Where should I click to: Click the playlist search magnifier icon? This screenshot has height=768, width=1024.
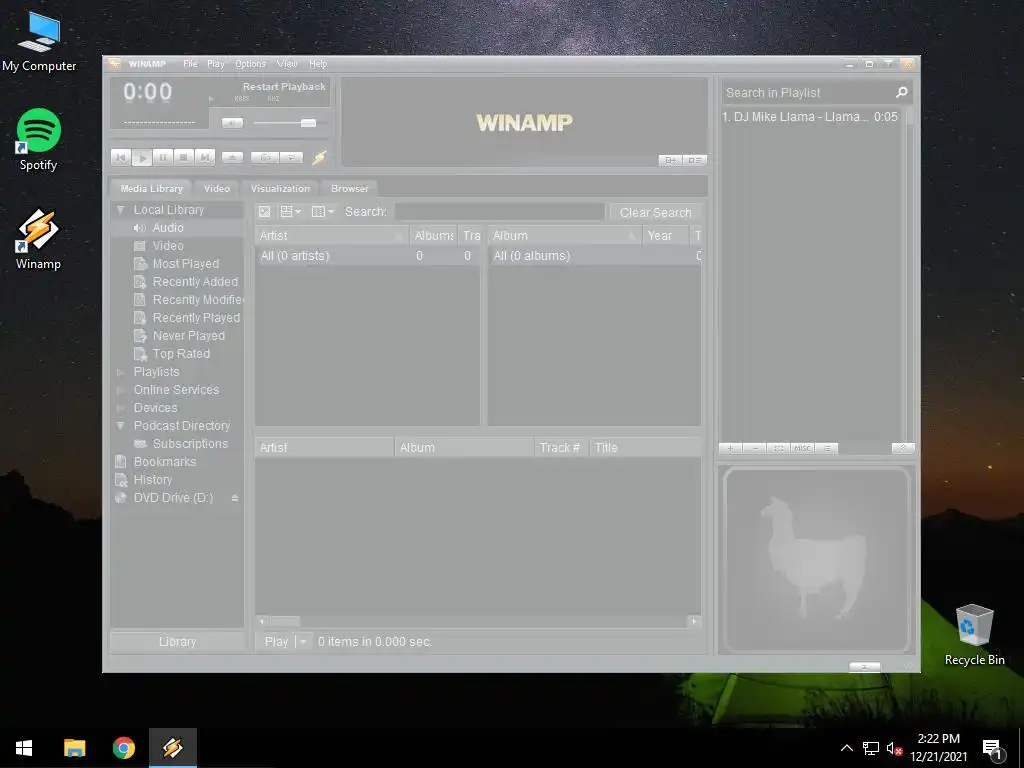pos(902,93)
